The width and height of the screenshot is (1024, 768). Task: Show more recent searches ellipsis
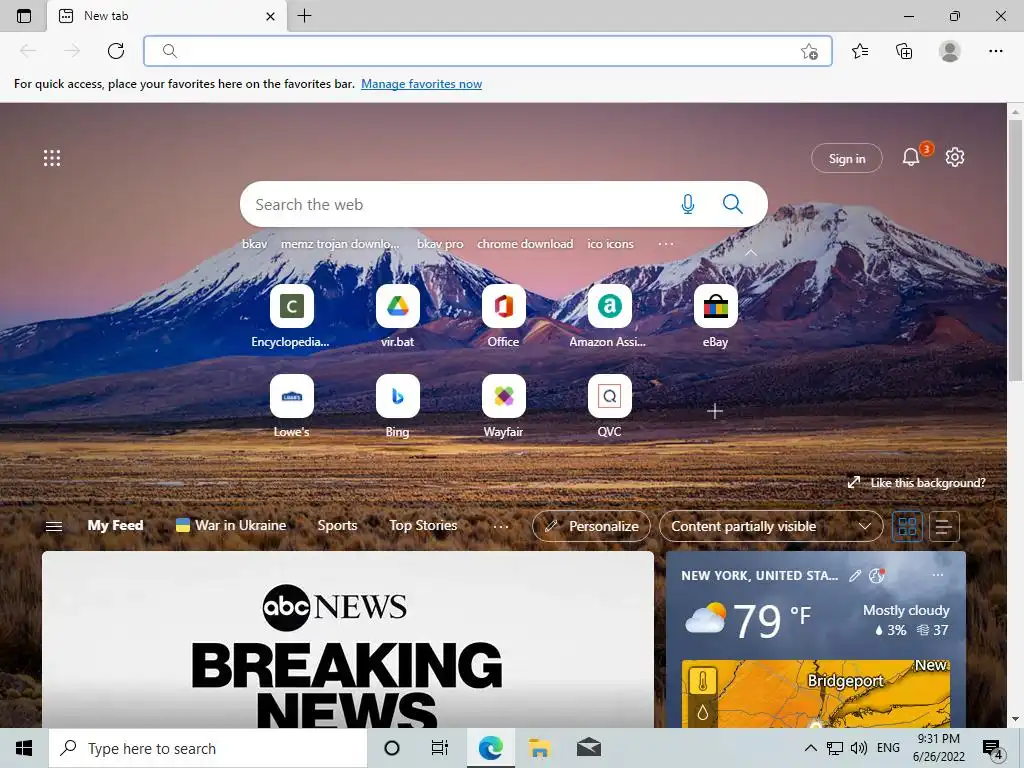(x=665, y=244)
